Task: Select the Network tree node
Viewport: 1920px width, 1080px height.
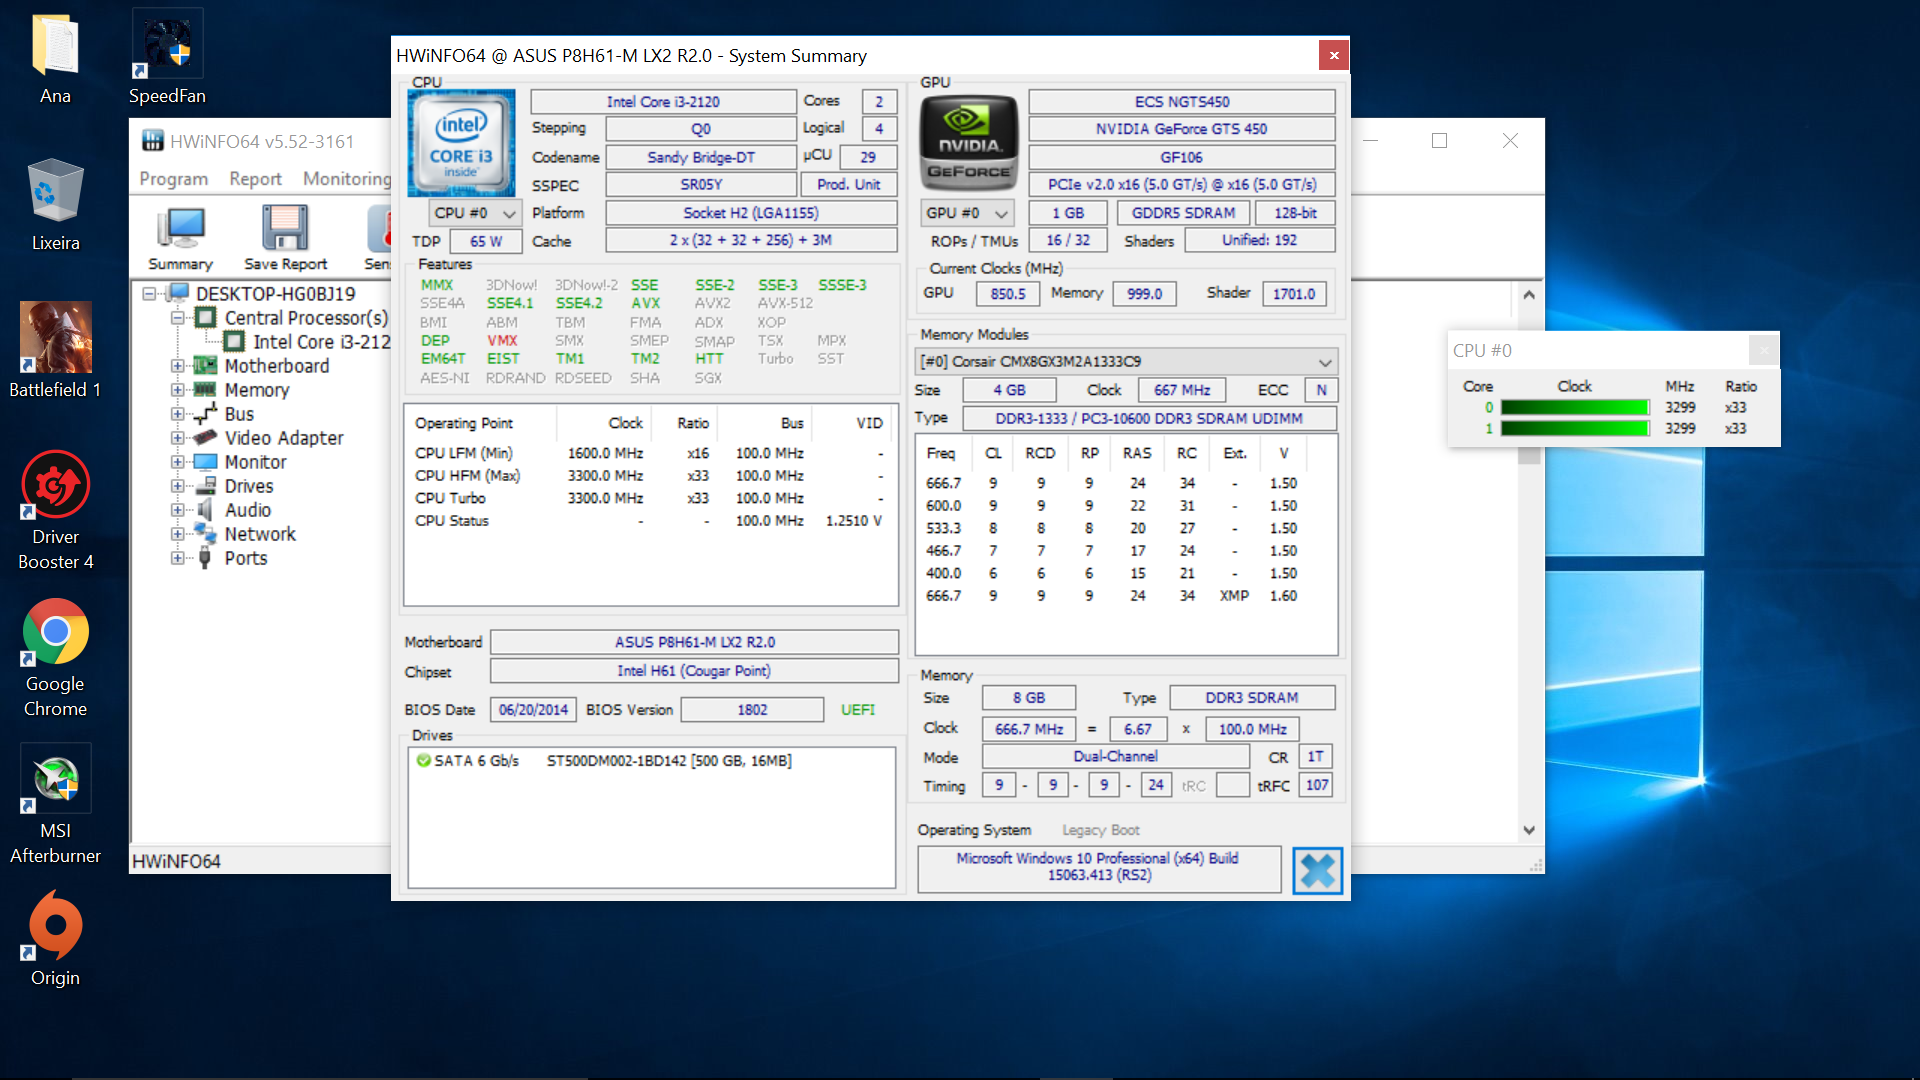Action: (260, 534)
